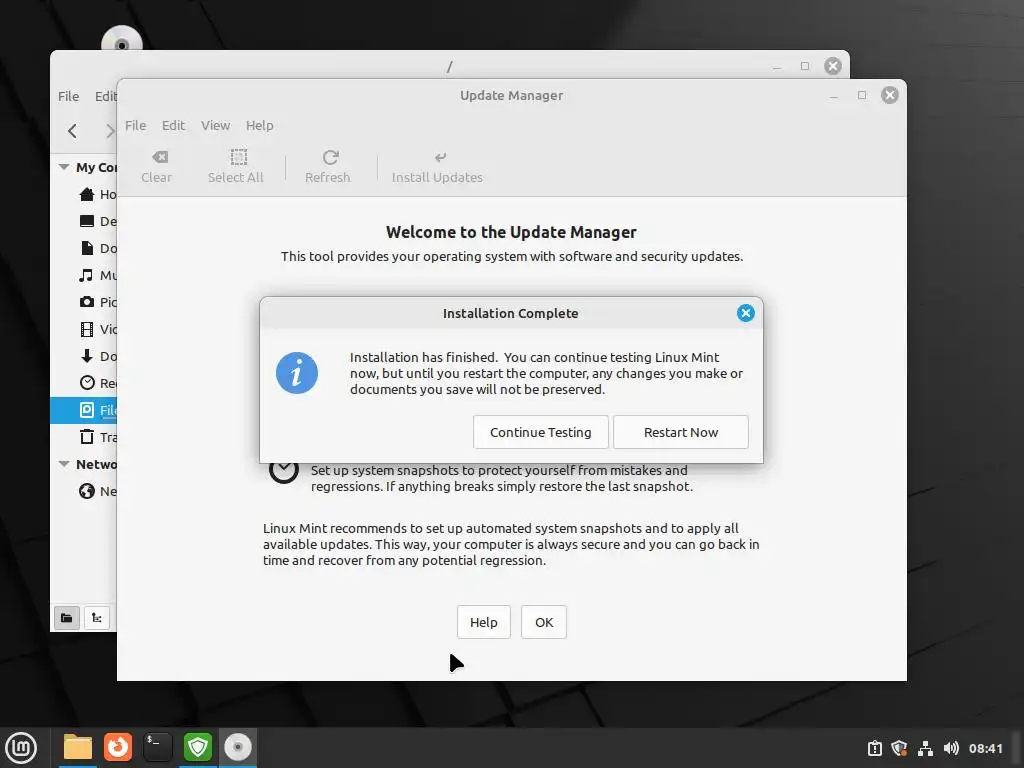Open the Update Manager Help menu
This screenshot has height=768, width=1024.
pyautogui.click(x=259, y=125)
